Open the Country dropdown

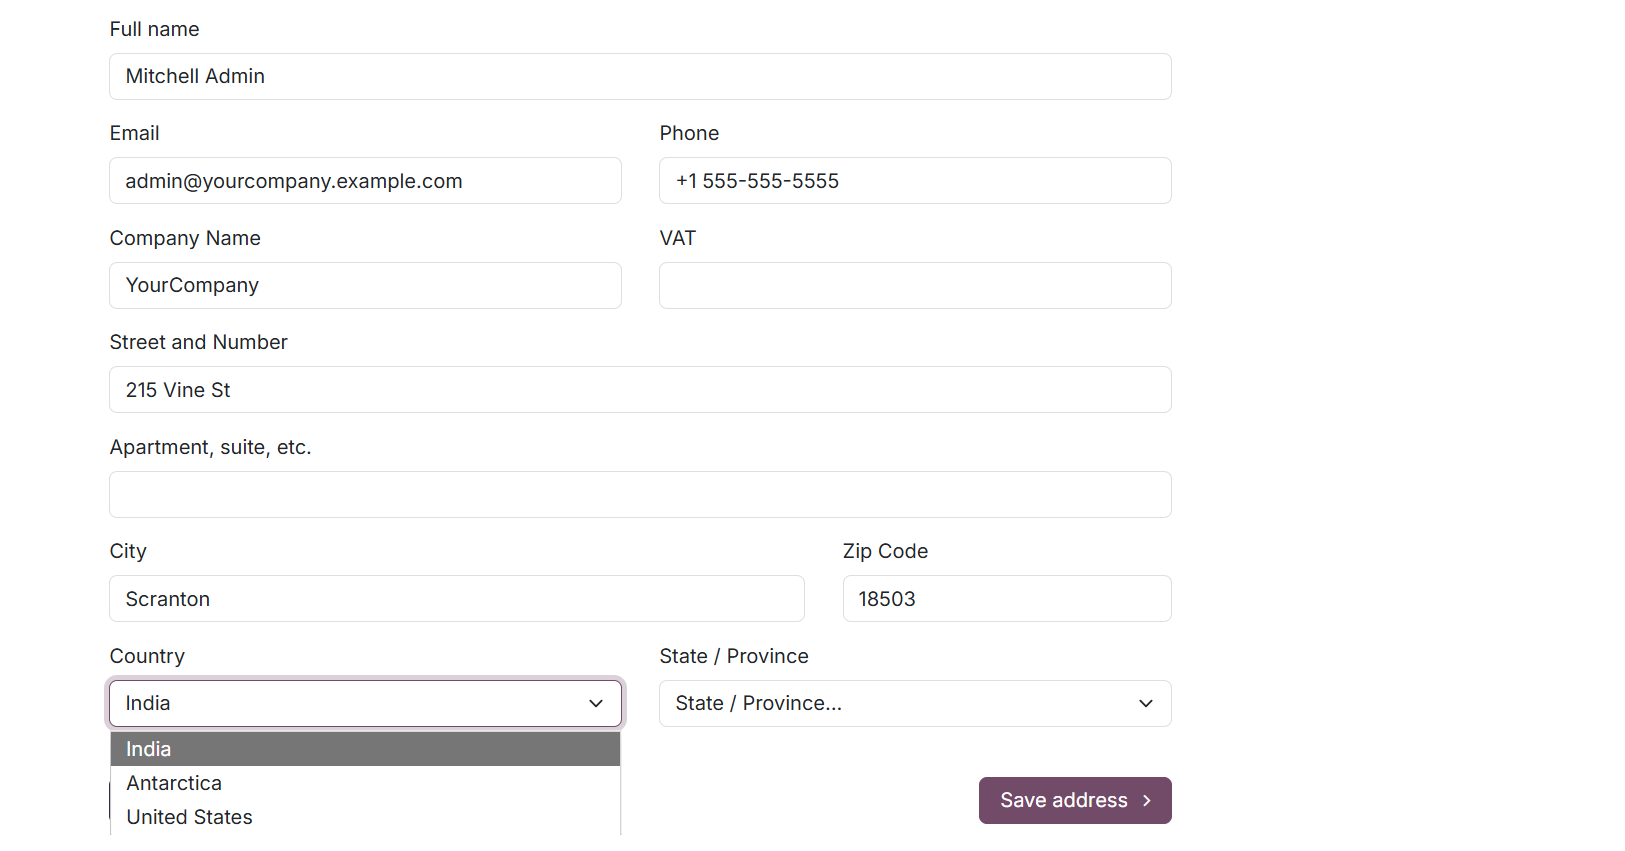[365, 703]
